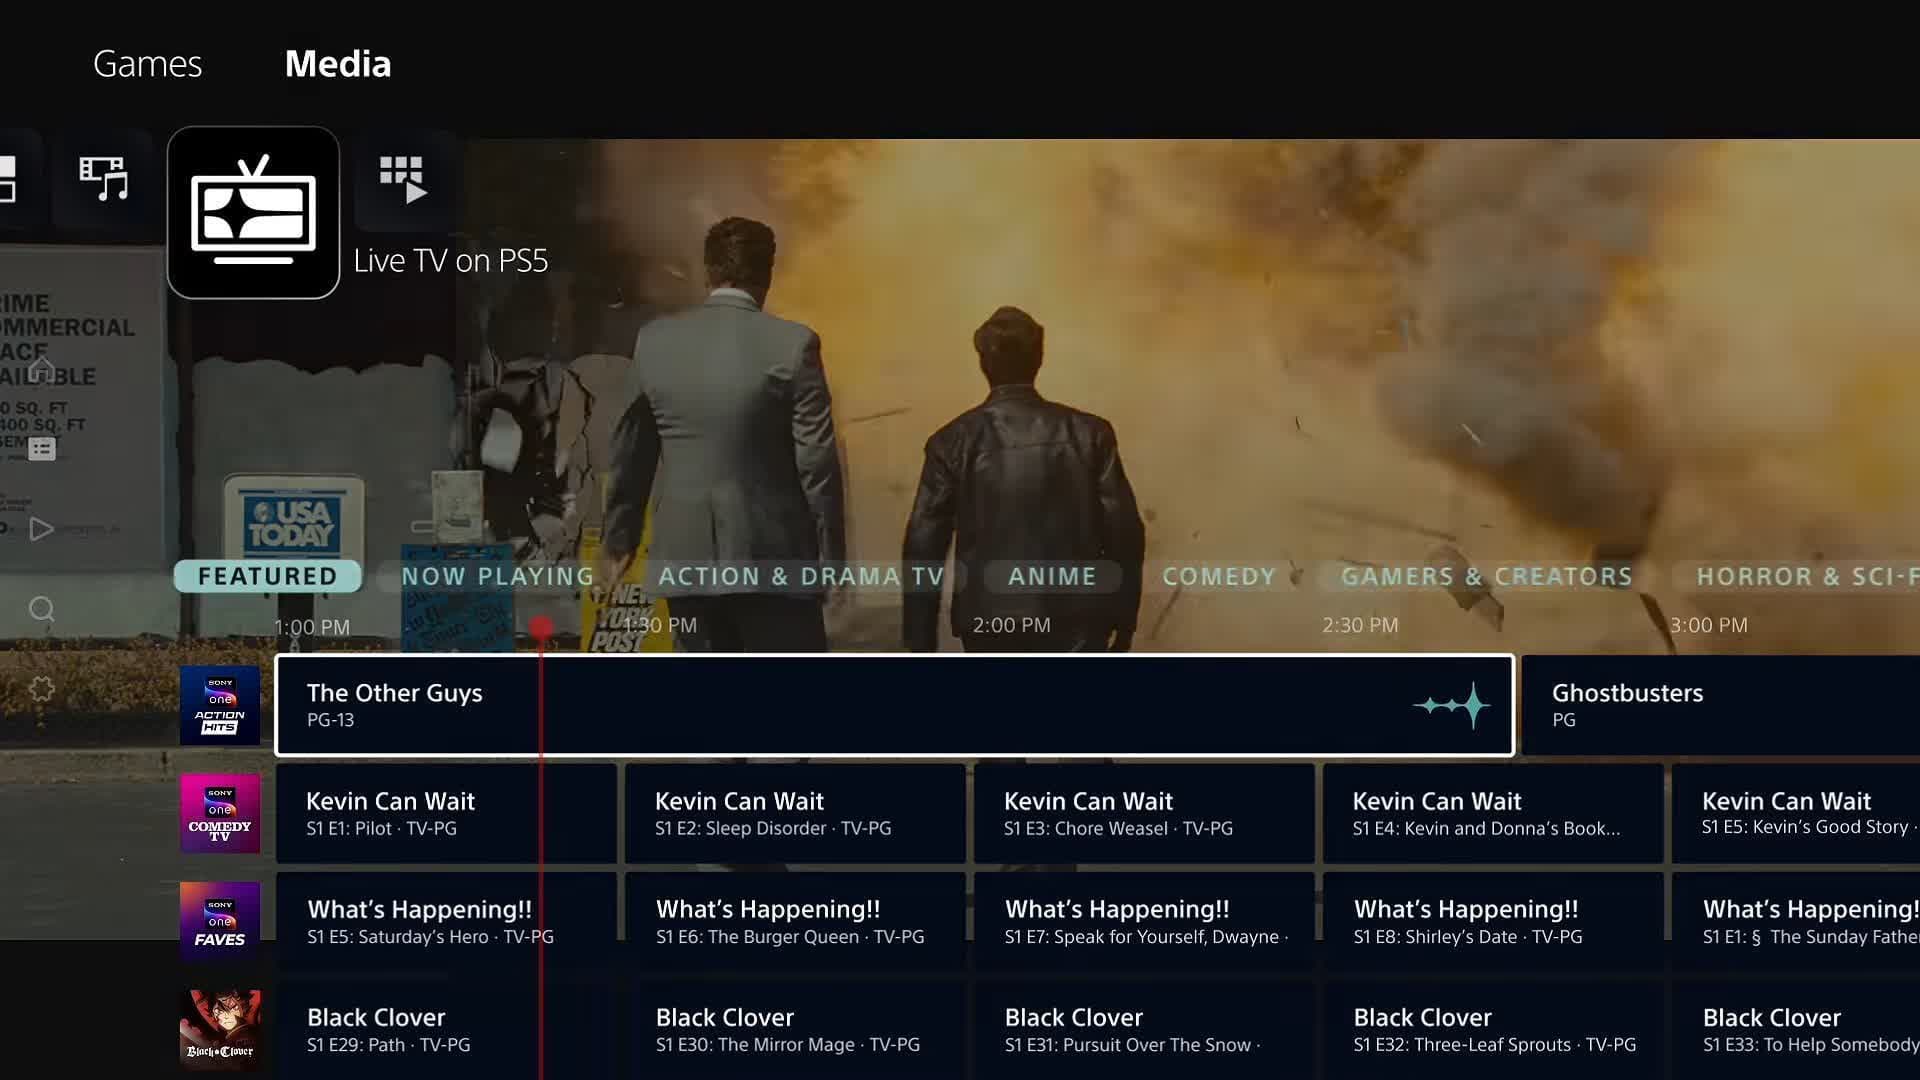Open Kevin Can Wait S1 E3 Chore Weasel
Image resolution: width=1920 pixels, height=1080 pixels.
(x=1144, y=813)
